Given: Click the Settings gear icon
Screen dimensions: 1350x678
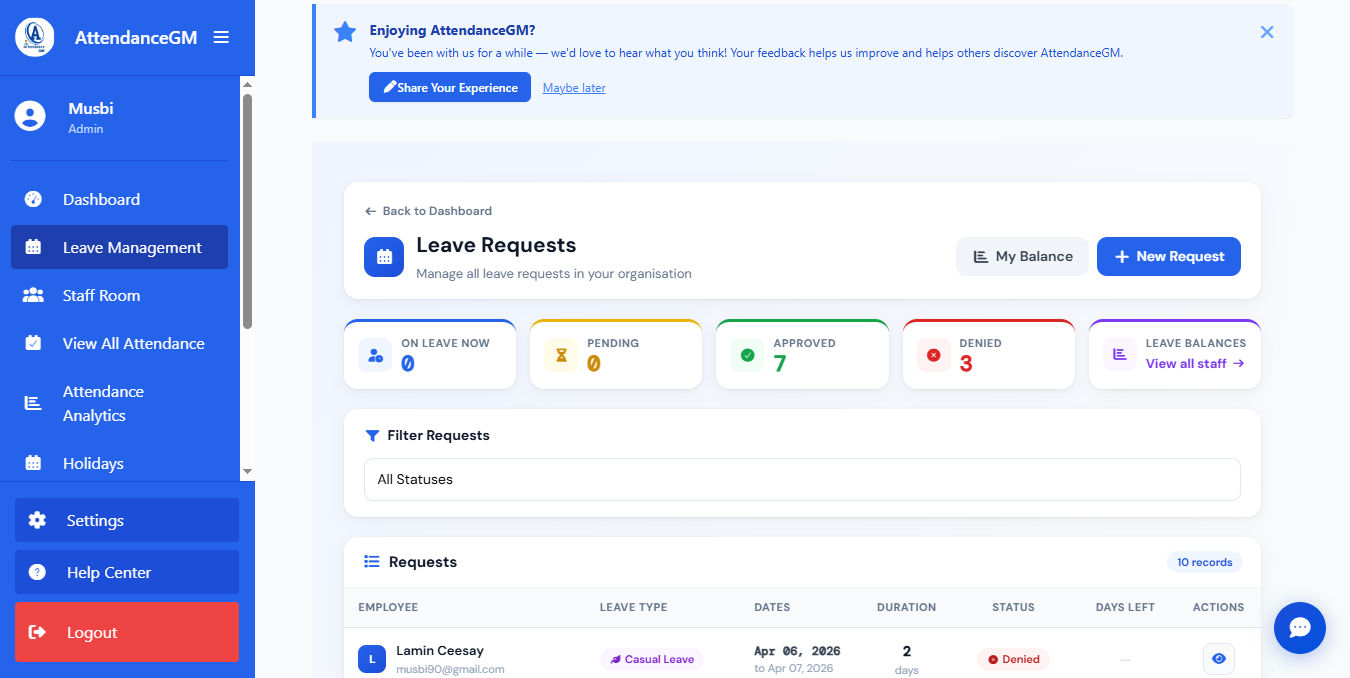Looking at the screenshot, I should pyautogui.click(x=37, y=520).
